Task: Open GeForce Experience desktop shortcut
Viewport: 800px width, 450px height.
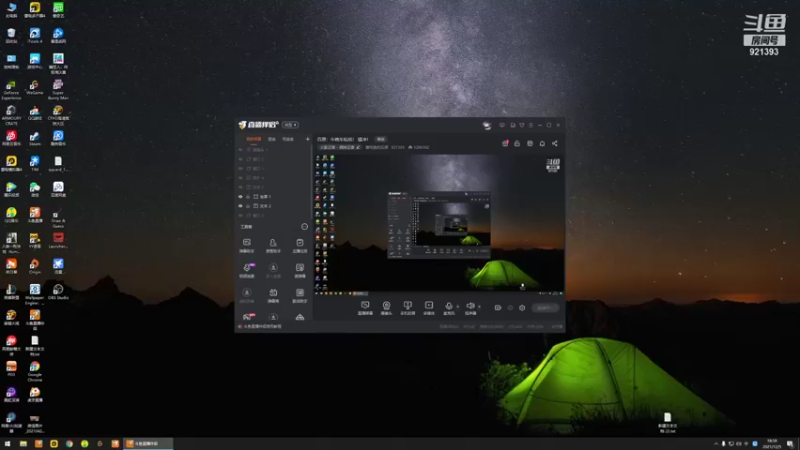Action: (x=11, y=88)
